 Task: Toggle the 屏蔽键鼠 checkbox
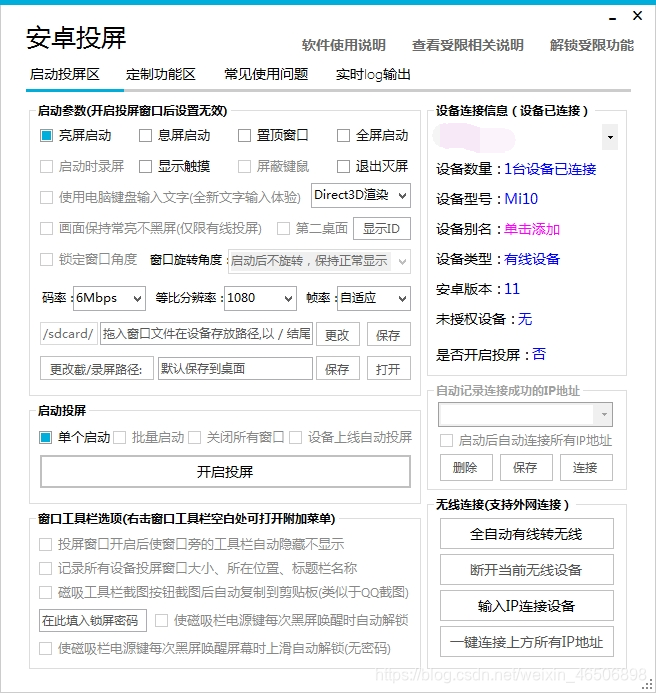[244, 167]
